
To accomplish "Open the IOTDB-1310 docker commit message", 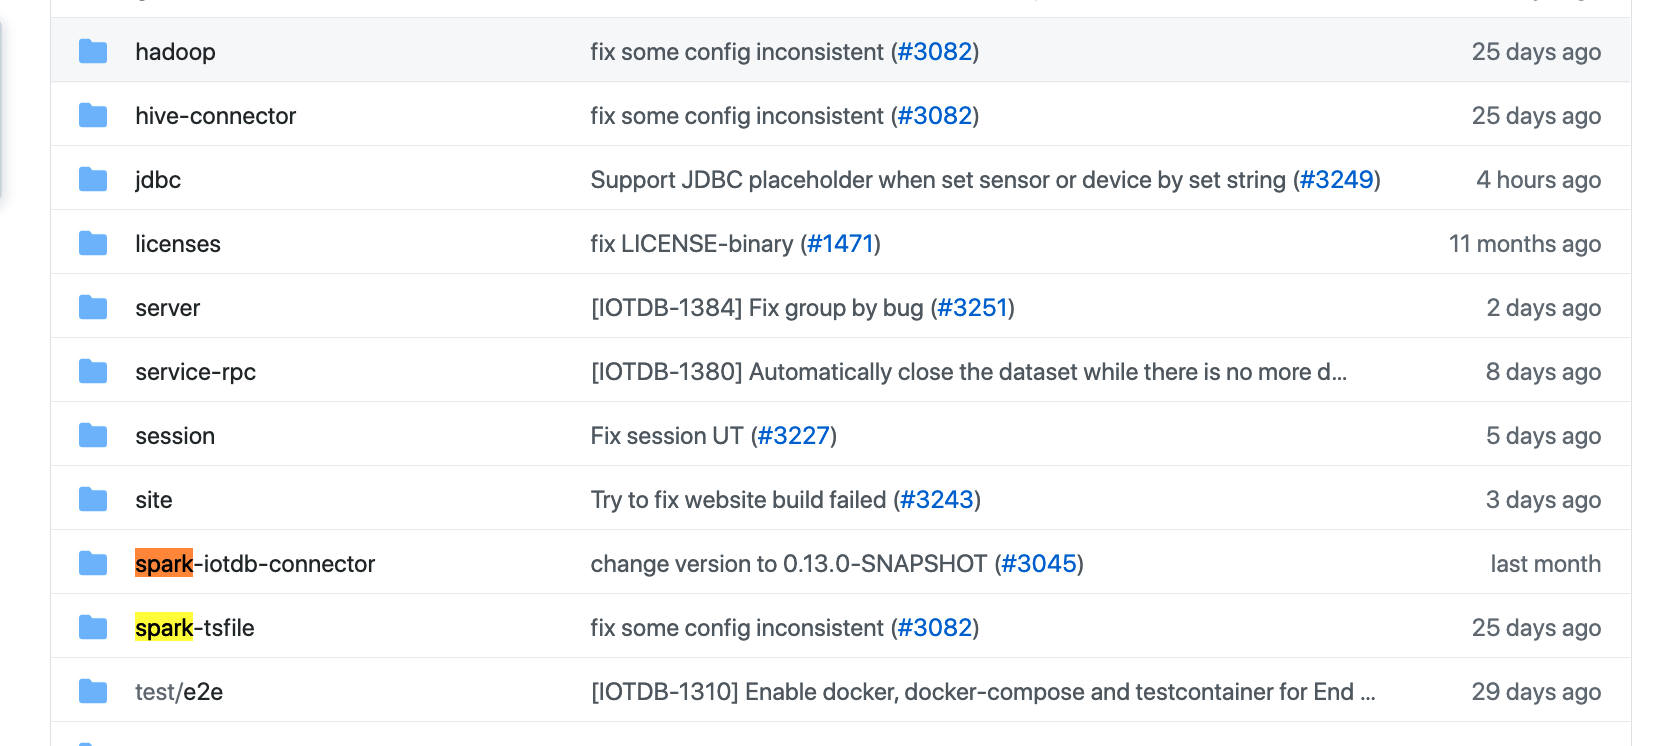I will (982, 692).
